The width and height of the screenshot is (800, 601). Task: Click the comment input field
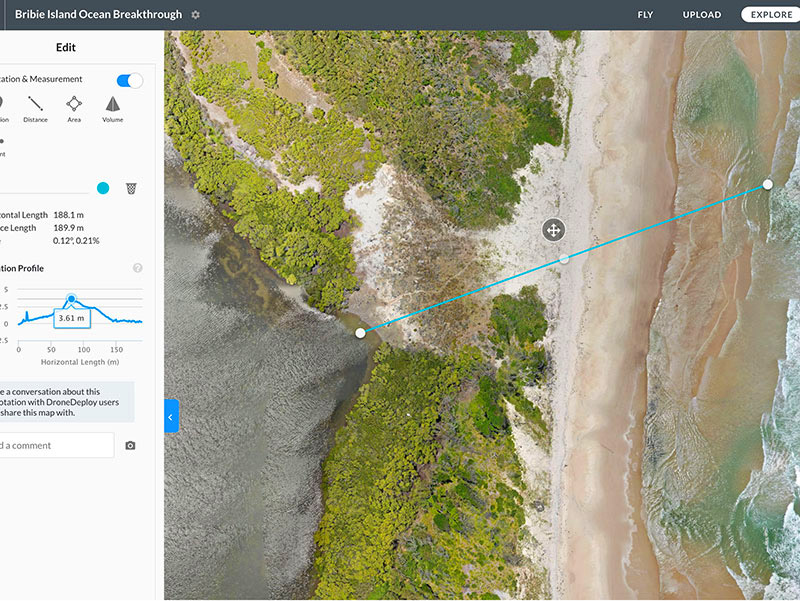tap(55, 445)
